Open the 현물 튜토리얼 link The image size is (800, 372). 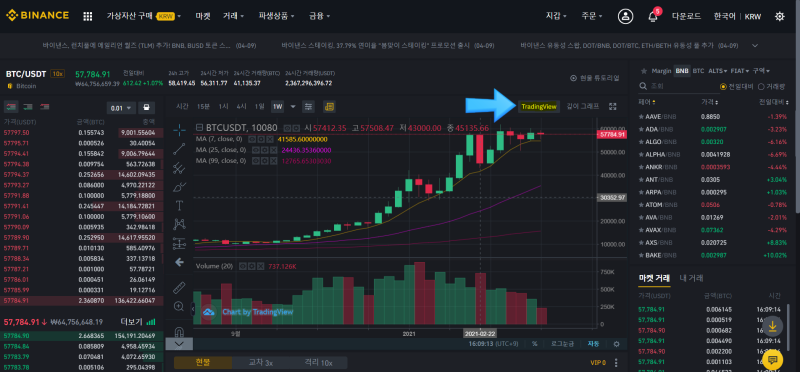594,78
